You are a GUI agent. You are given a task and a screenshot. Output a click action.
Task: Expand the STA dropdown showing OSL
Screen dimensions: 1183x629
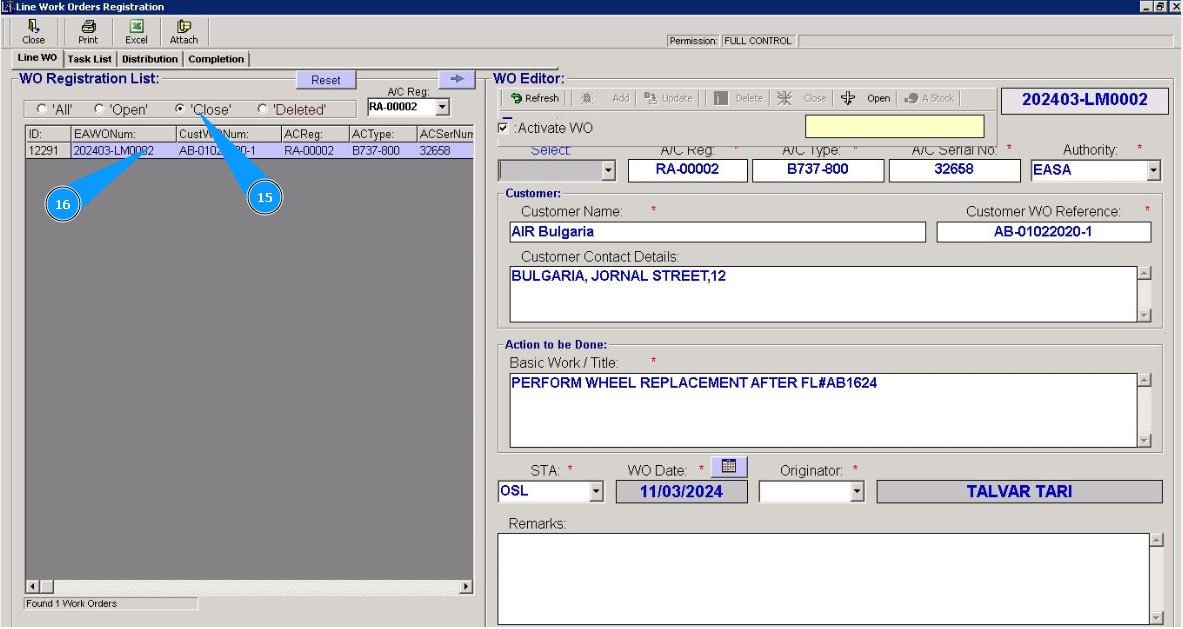pos(596,492)
